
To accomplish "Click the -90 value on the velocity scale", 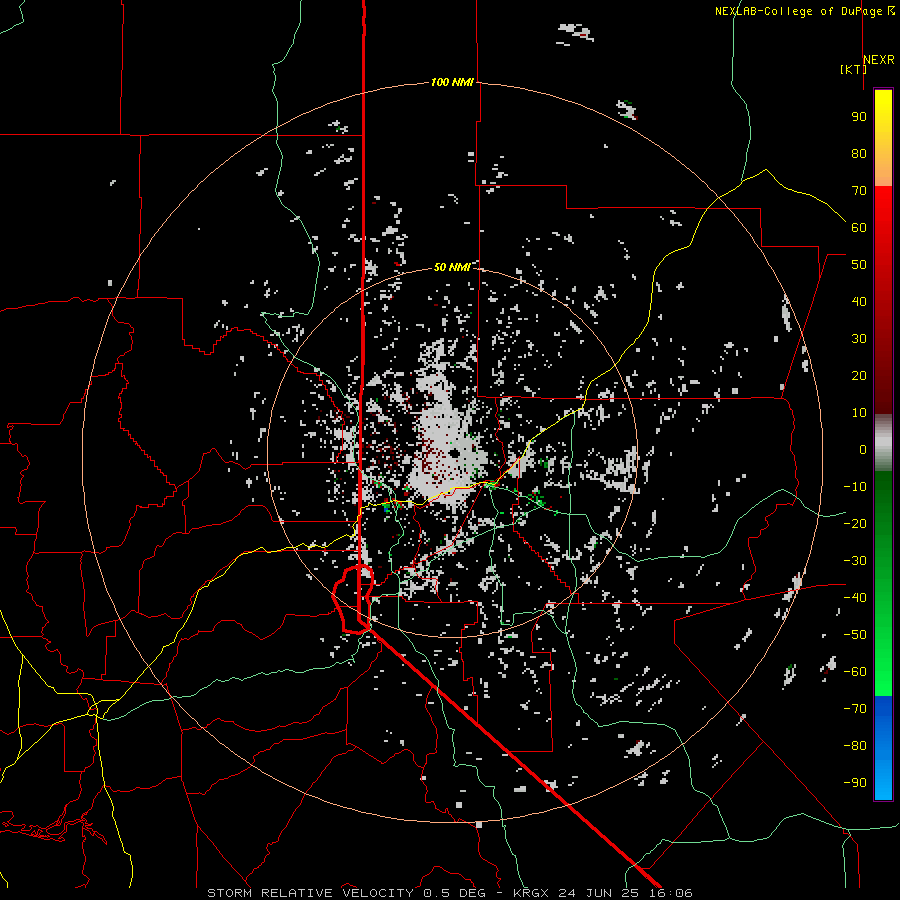I will [855, 783].
